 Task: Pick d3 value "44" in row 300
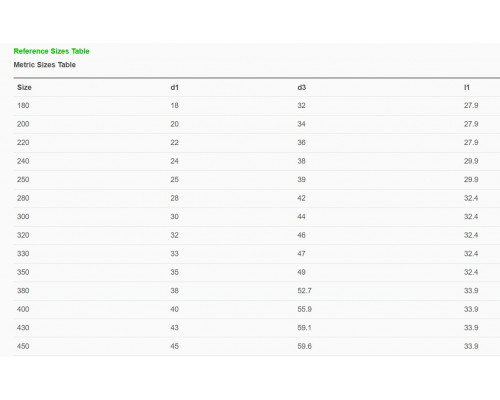(301, 216)
